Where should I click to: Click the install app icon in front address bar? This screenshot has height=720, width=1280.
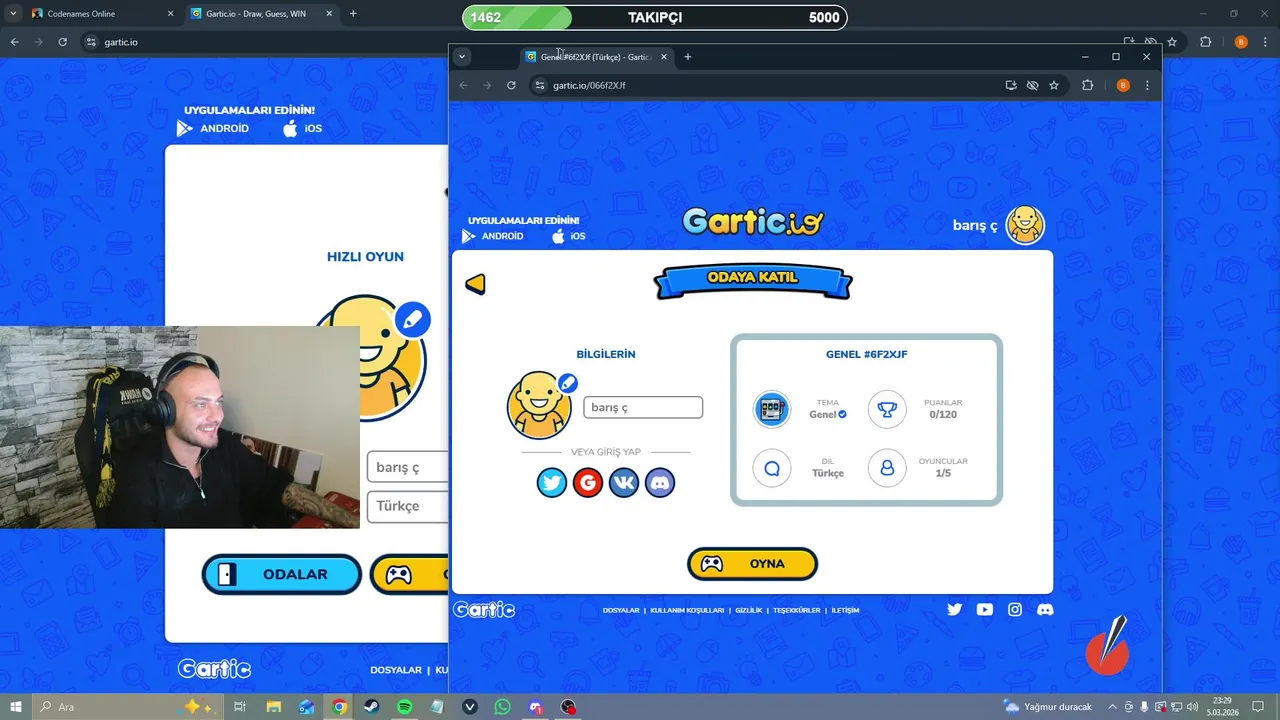(x=1011, y=85)
